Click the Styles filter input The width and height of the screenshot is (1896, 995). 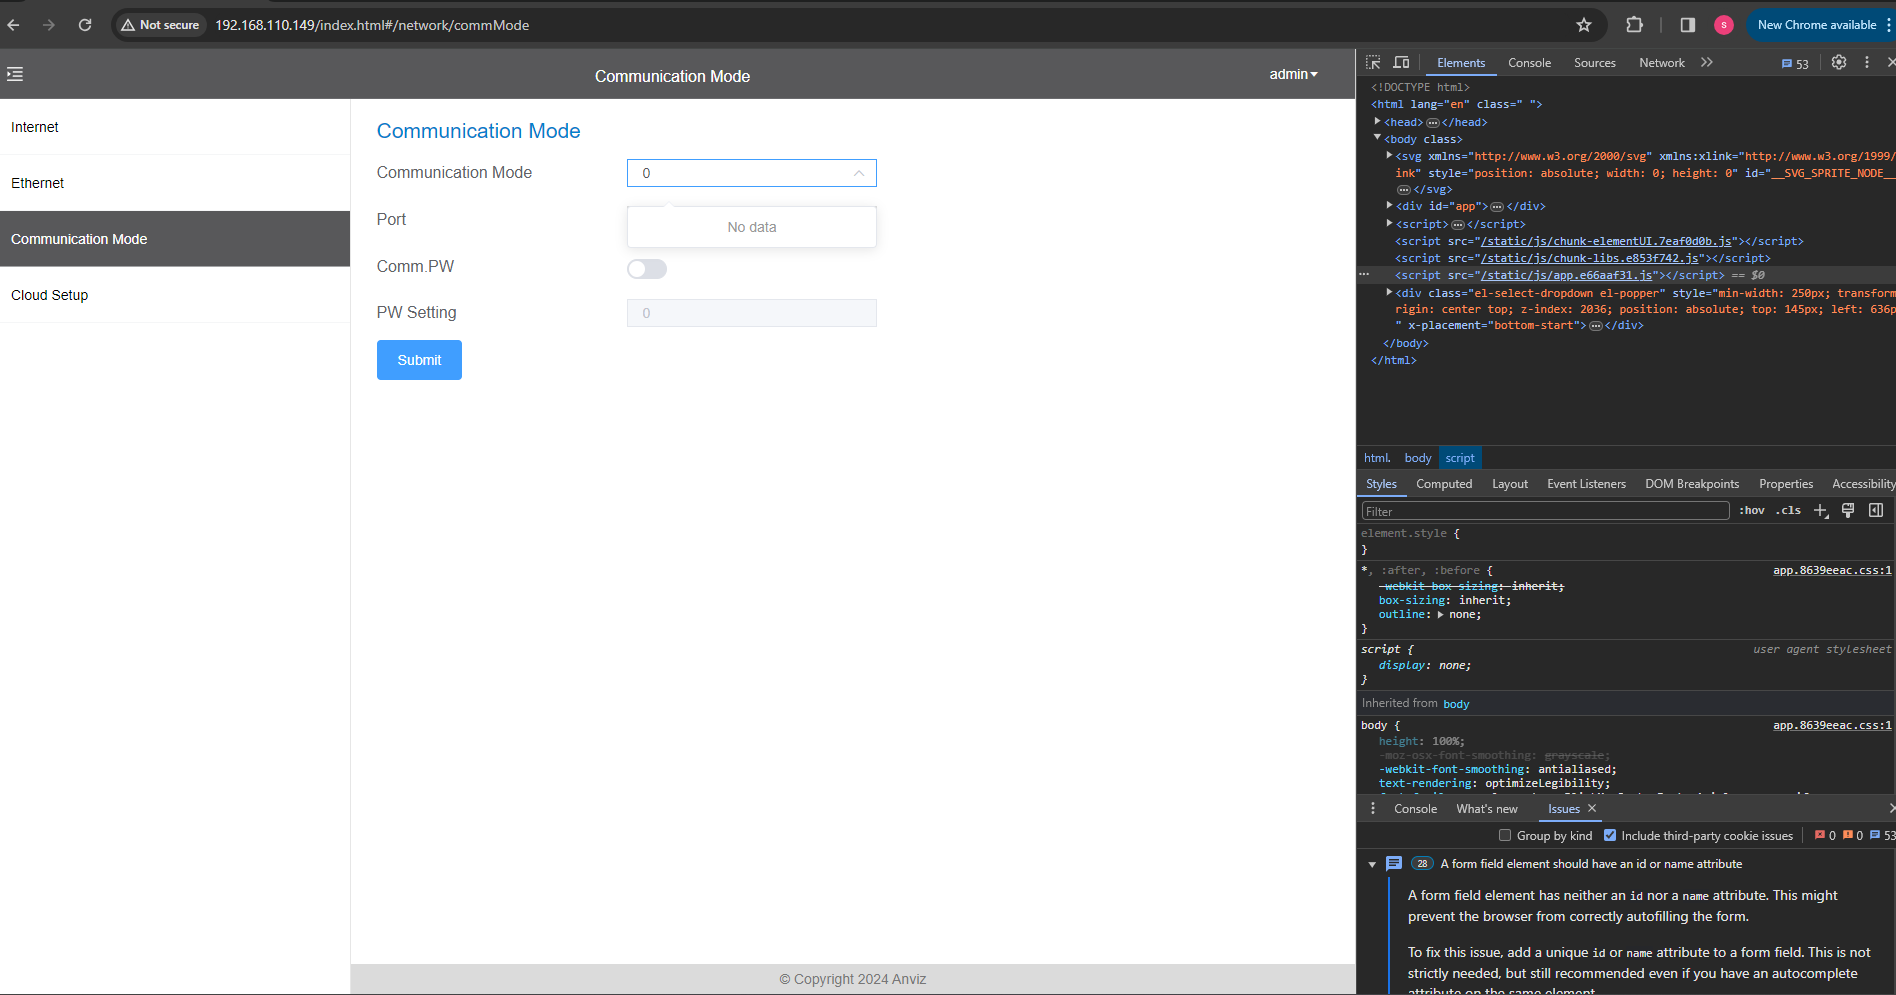coord(1545,511)
